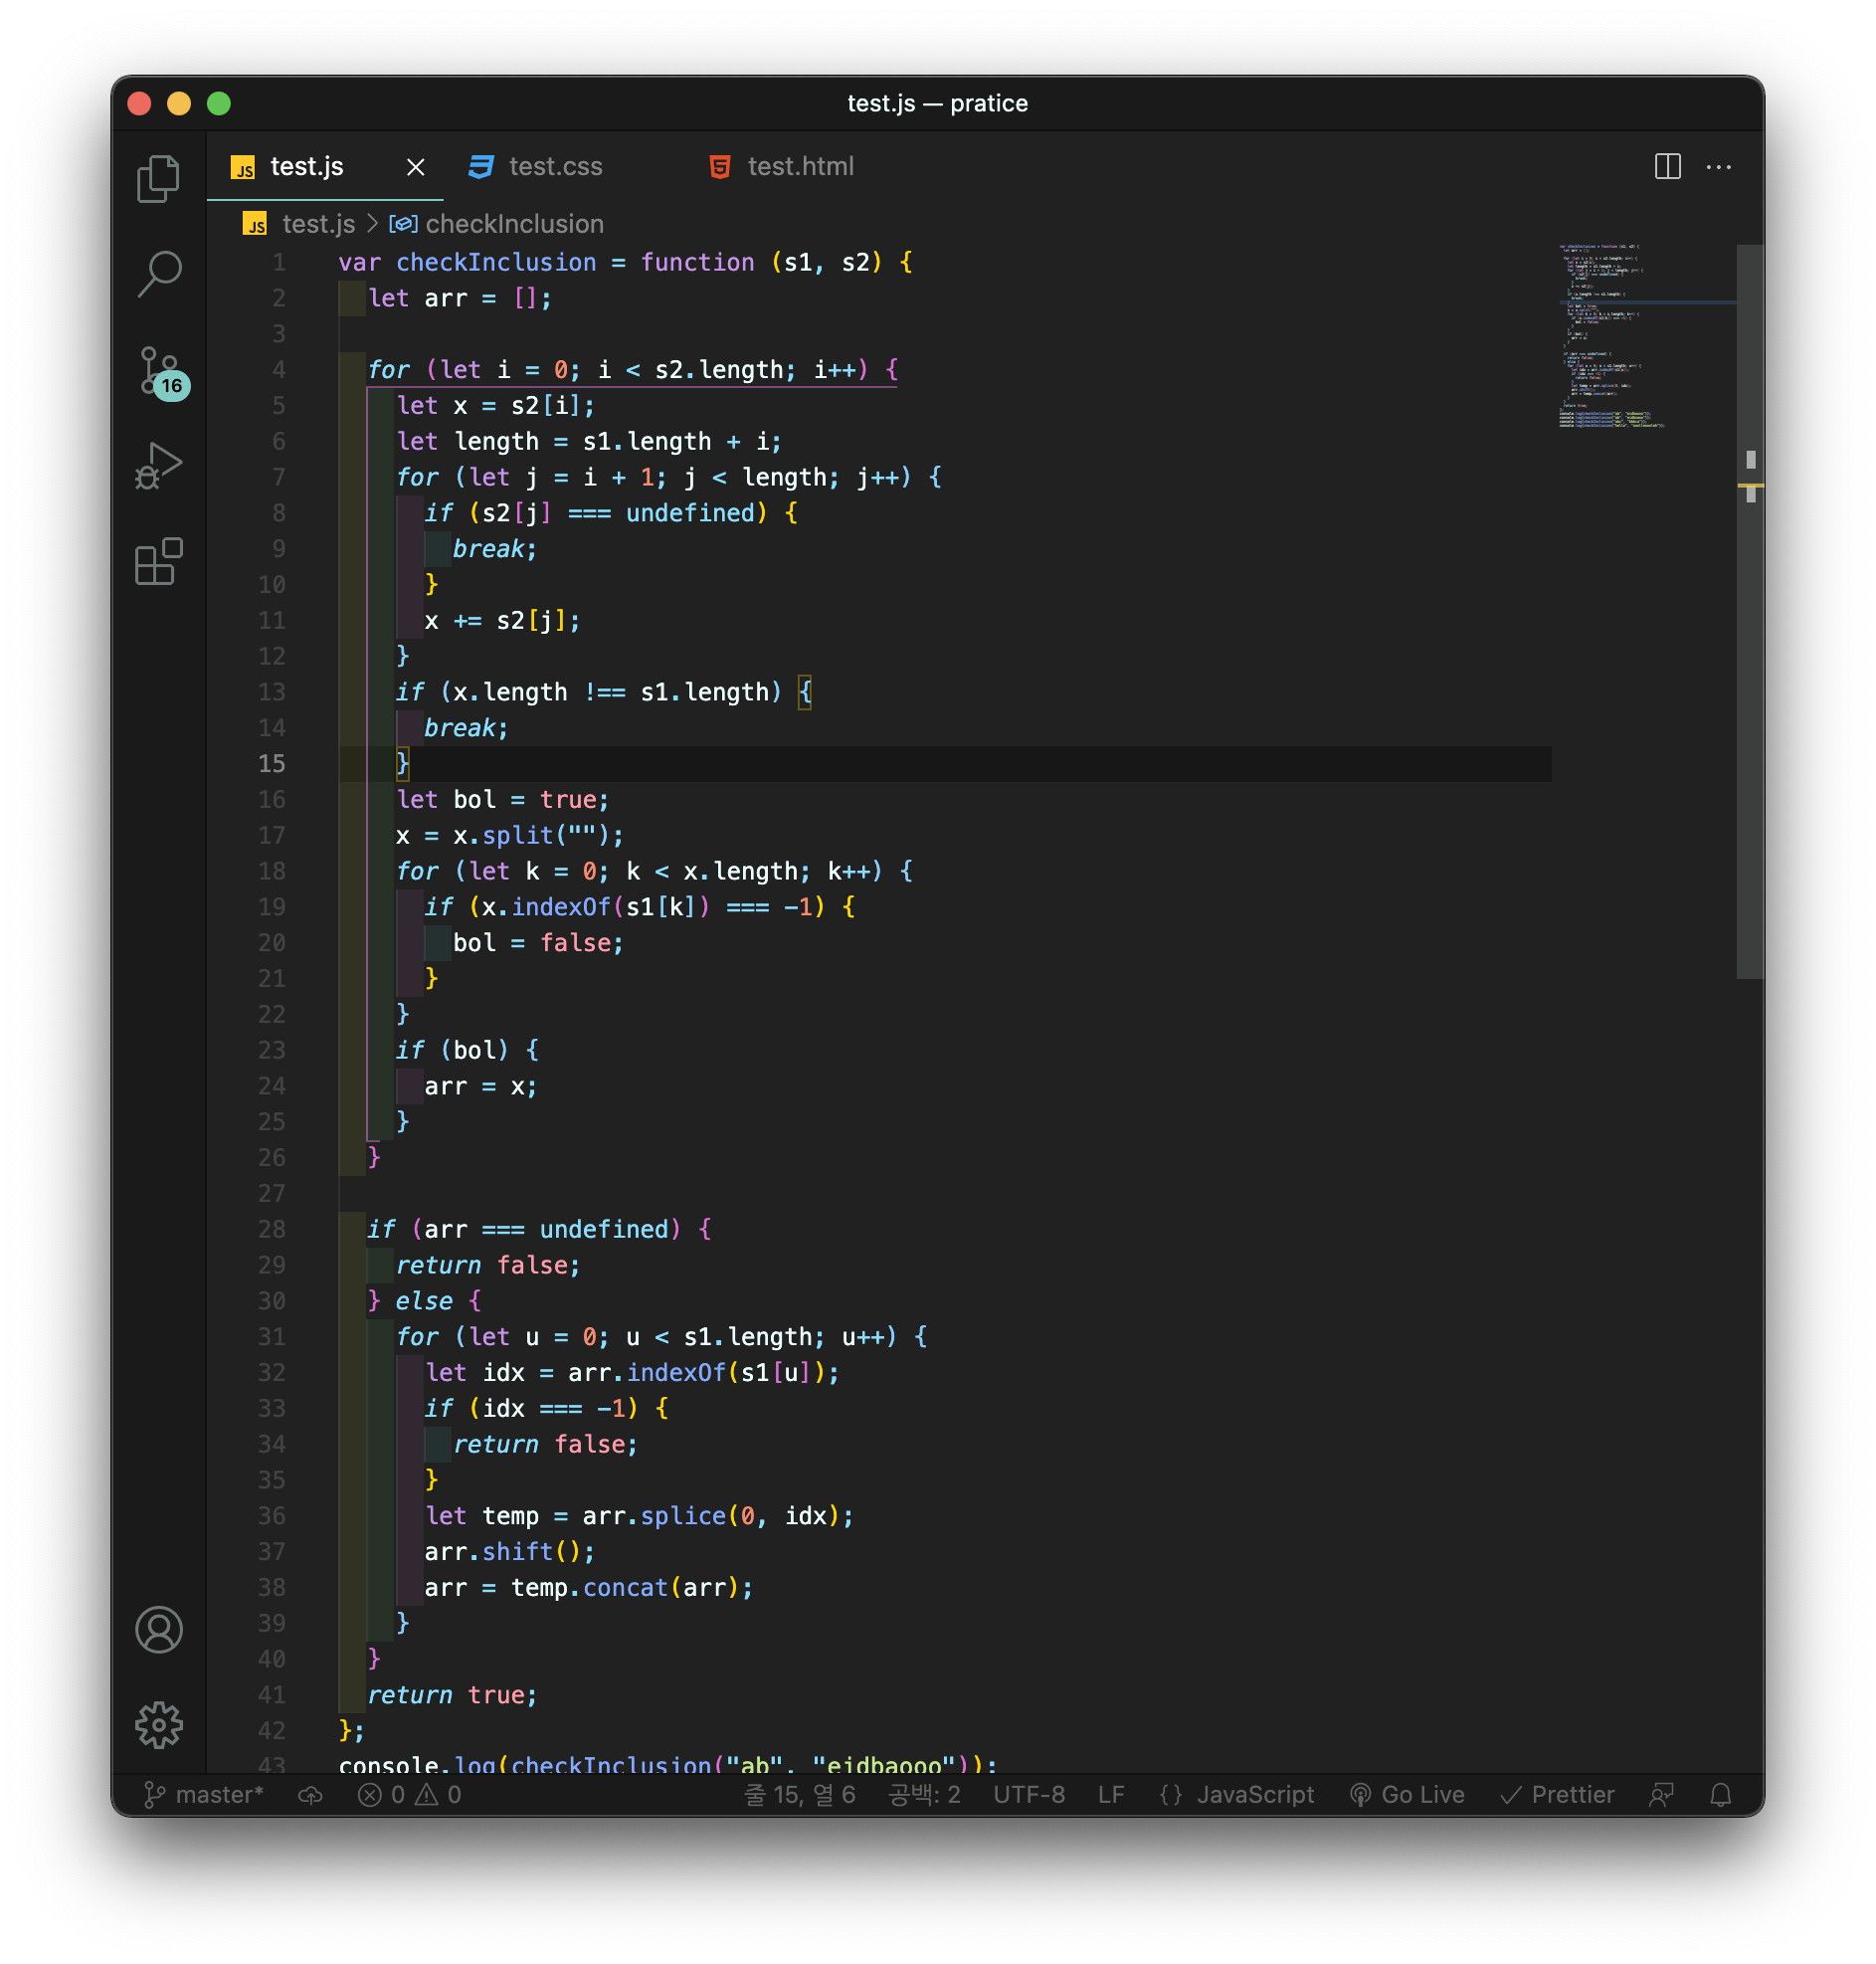Close the test.js tab
This screenshot has height=1964, width=1876.
click(416, 167)
